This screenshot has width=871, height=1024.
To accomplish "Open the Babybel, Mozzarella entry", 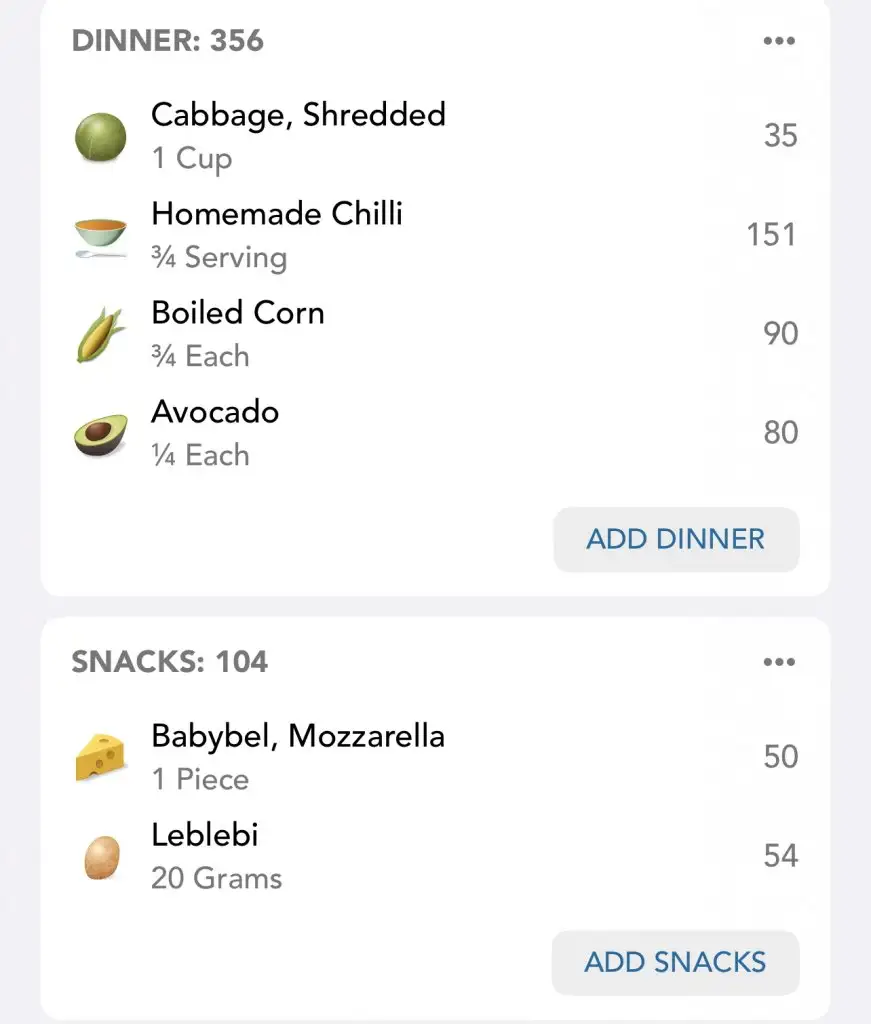I will pos(436,757).
